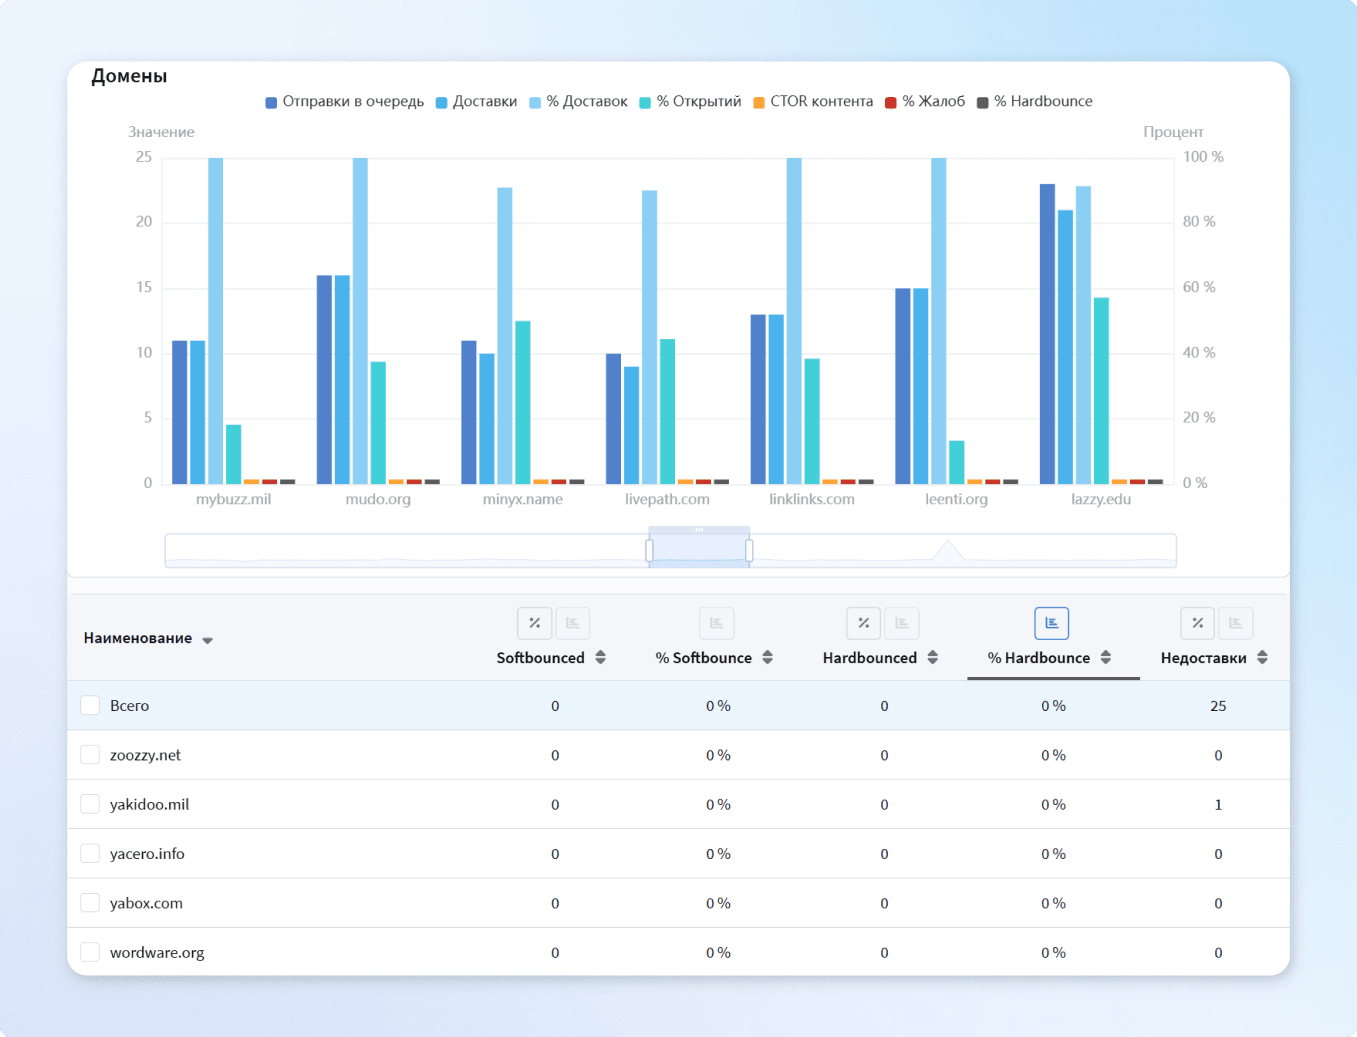Click the Недоставки value 25 in Всего row
1357x1037 pixels.
(x=1218, y=705)
